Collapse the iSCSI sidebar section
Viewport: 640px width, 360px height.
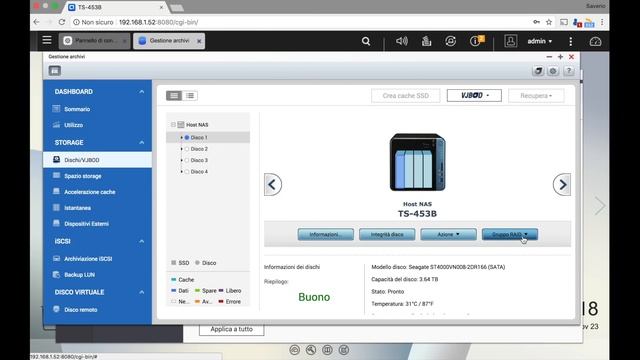(x=141, y=241)
